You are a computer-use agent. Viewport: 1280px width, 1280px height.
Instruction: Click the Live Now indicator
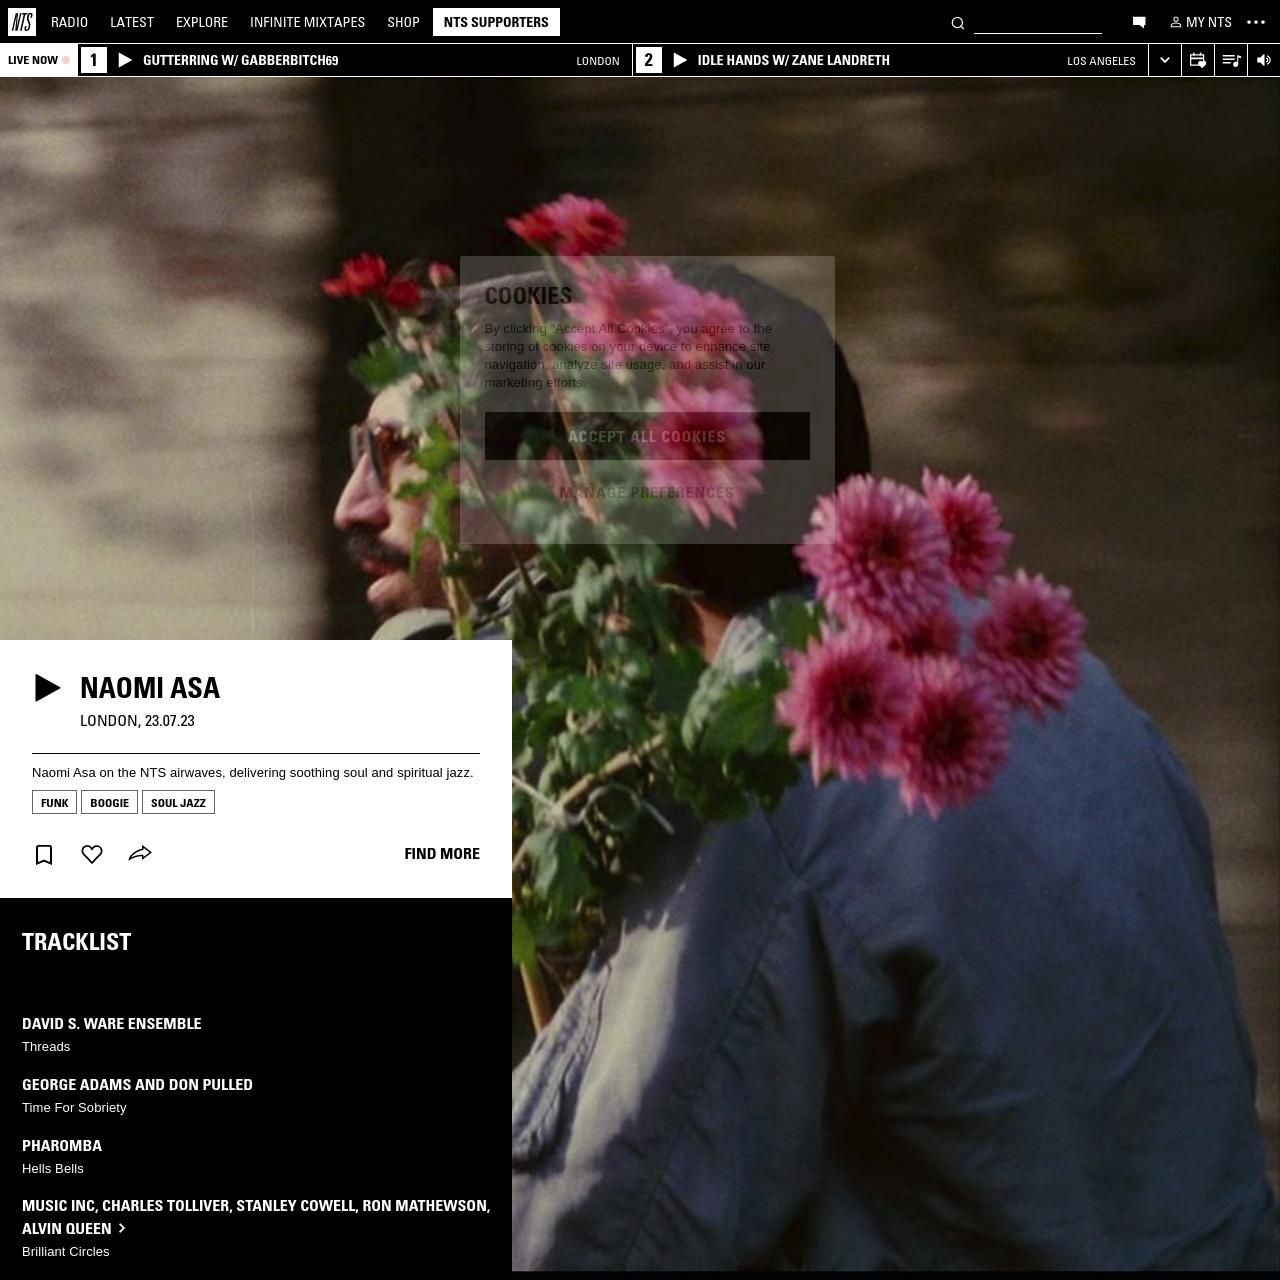[39, 60]
